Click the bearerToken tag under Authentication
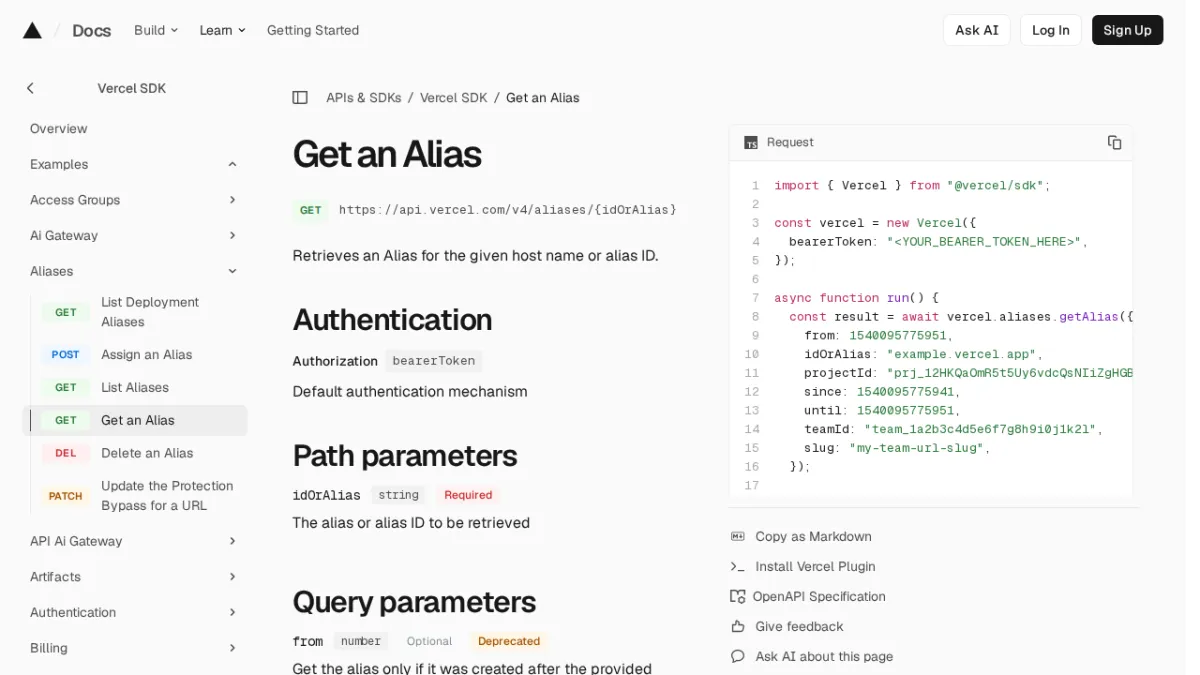 click(x=433, y=361)
